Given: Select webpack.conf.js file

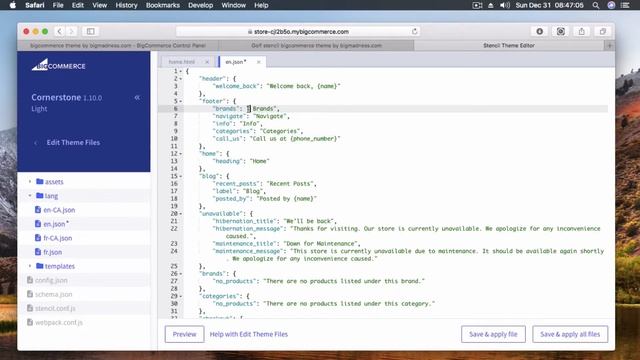Looking at the screenshot, I should point(59,322).
